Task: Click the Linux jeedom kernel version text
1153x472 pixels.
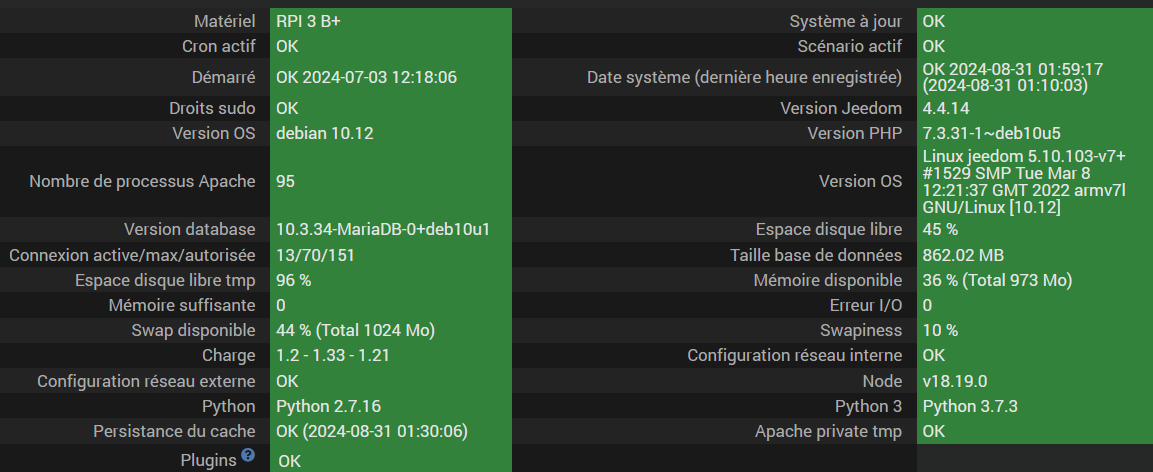Action: click(x=1024, y=181)
